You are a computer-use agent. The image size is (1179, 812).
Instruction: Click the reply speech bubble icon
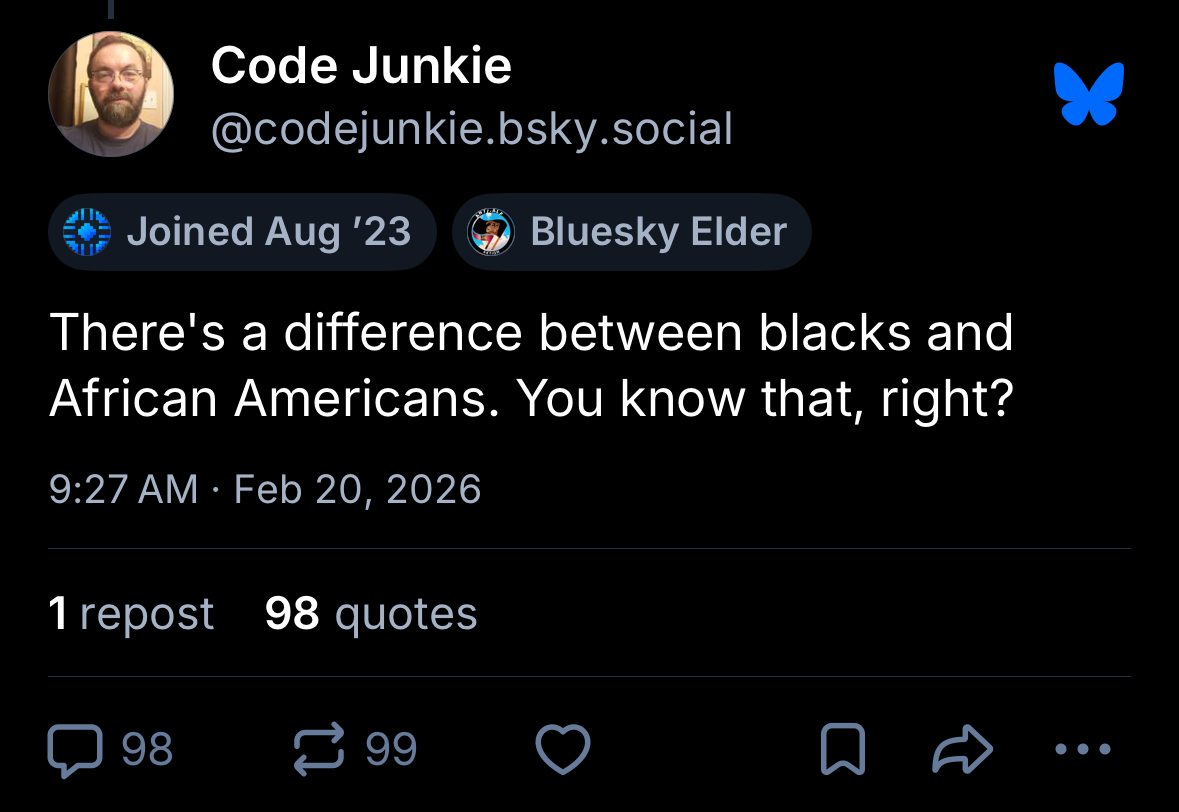pos(73,750)
